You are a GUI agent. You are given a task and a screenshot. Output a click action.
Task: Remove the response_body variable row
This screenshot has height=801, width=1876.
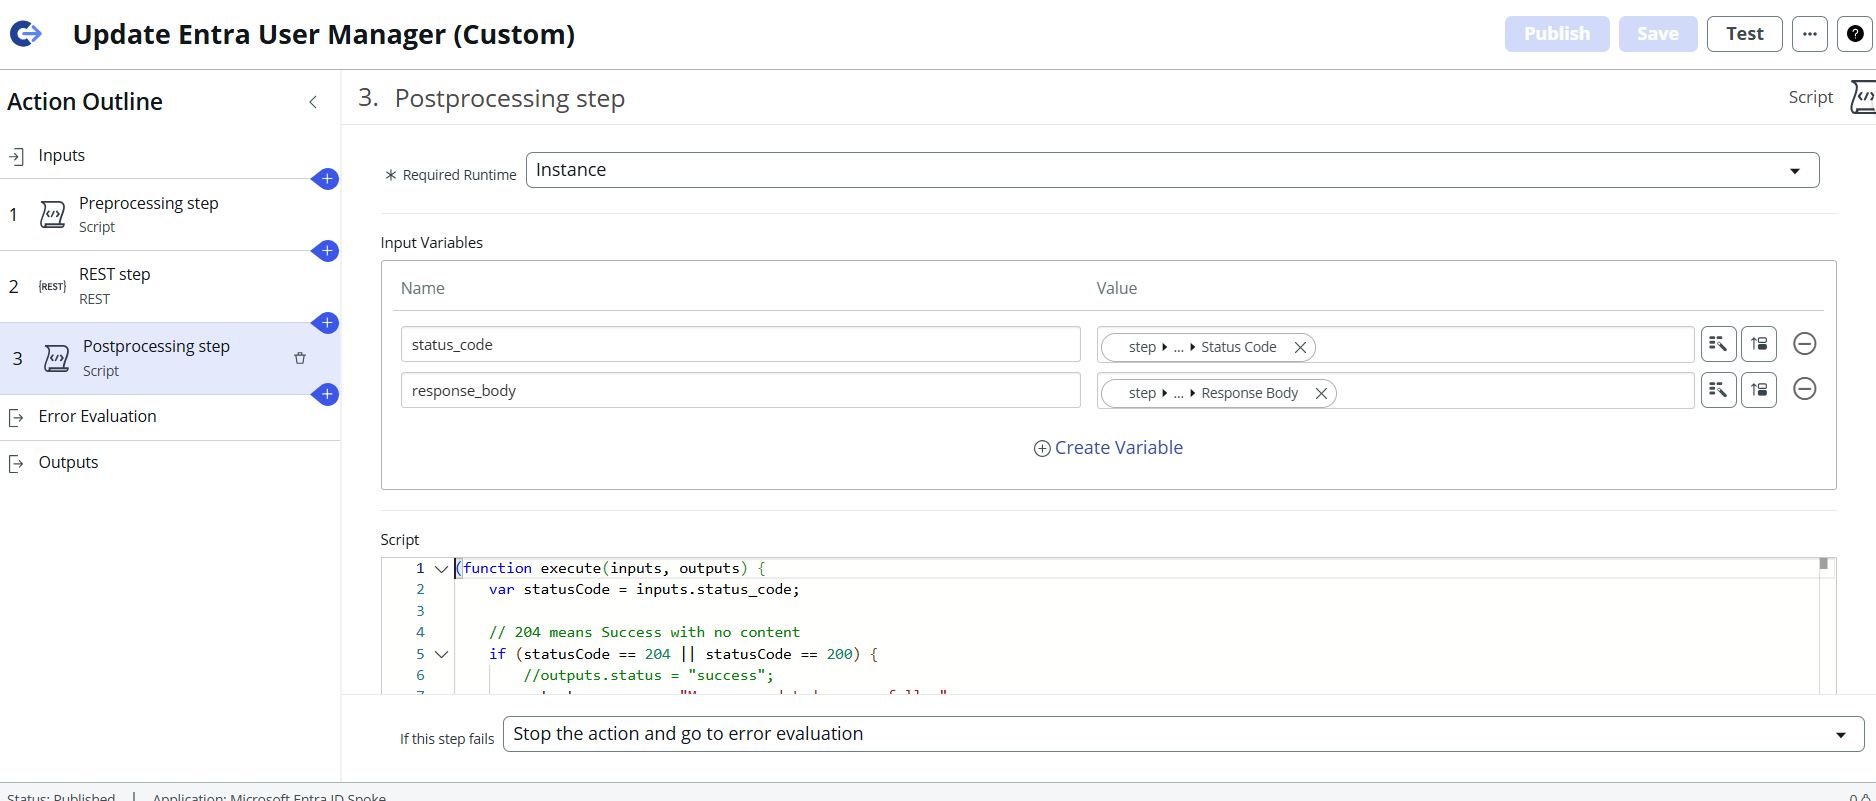pyautogui.click(x=1804, y=389)
